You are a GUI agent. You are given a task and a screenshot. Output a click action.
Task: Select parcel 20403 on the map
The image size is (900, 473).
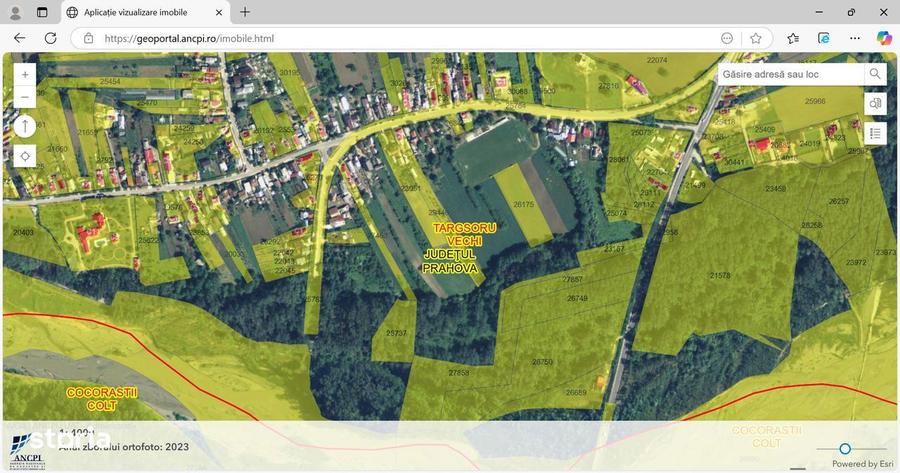[x=24, y=232]
